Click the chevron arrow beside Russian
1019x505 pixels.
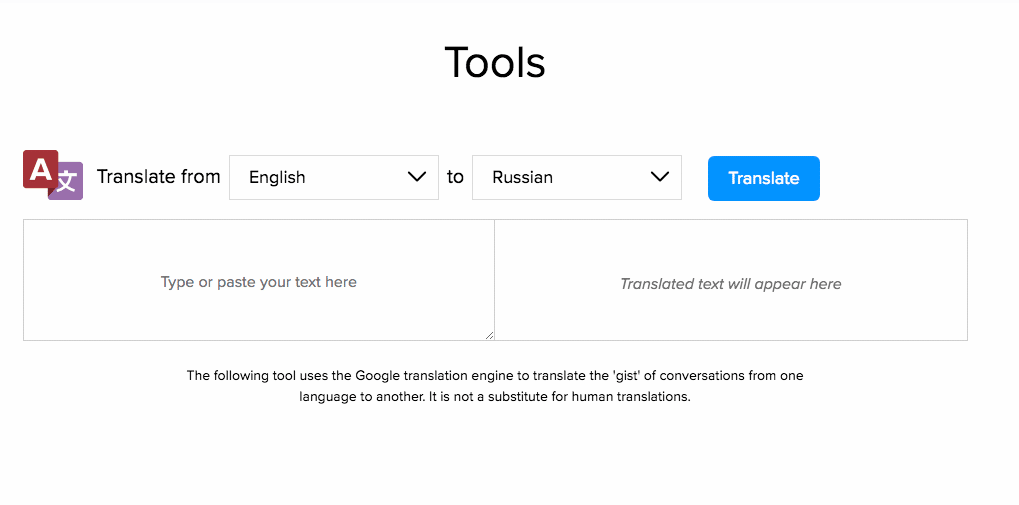(x=660, y=177)
